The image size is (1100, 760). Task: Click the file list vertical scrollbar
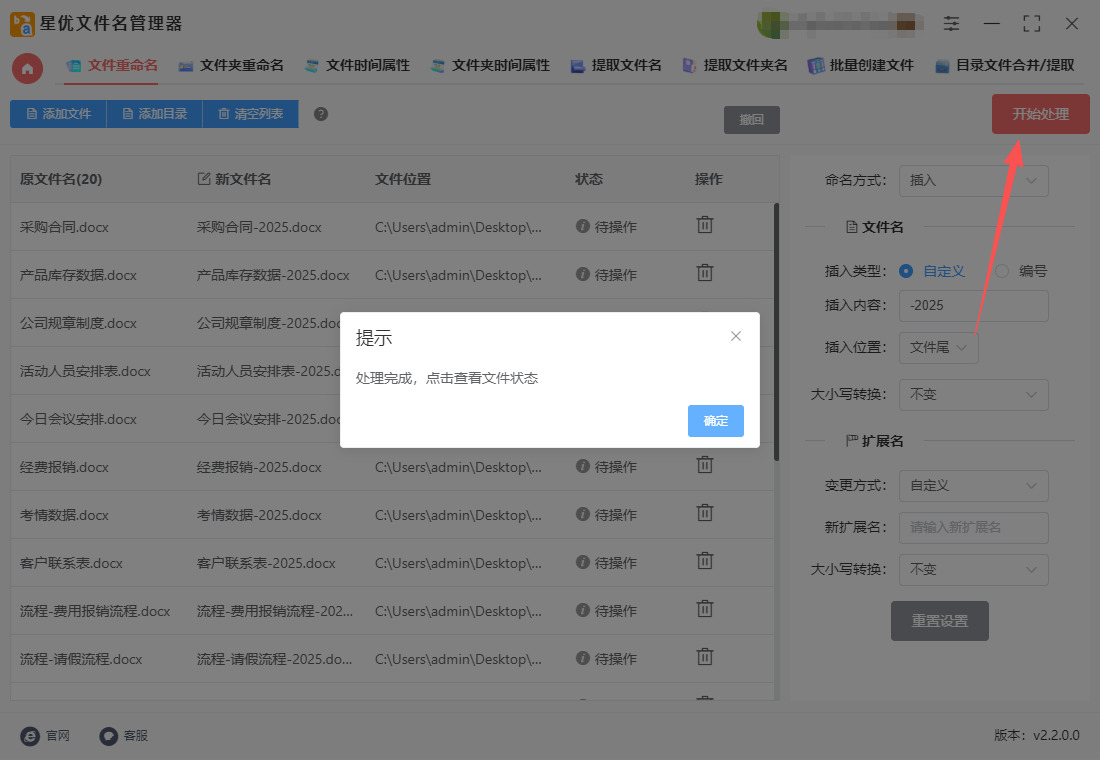pos(776,330)
